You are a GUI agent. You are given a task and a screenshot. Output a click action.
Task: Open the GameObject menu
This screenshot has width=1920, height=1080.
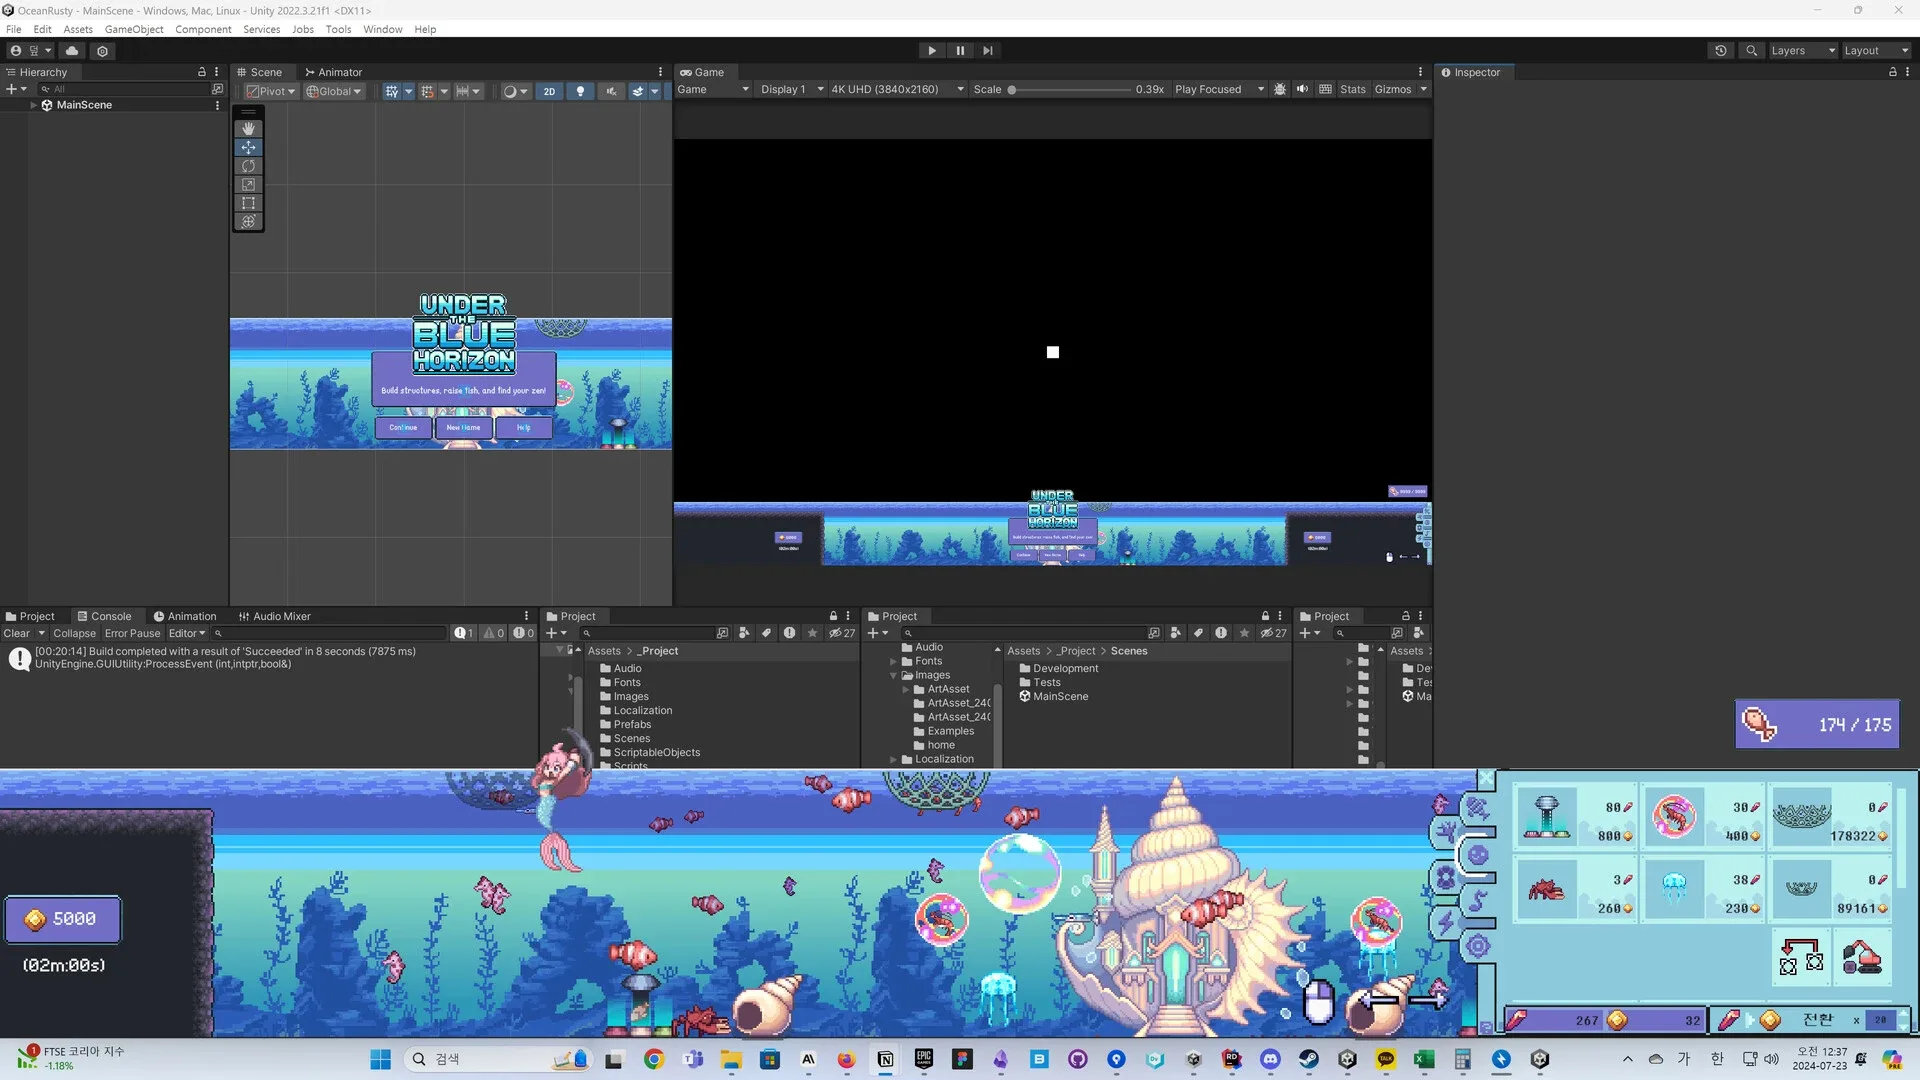point(134,29)
